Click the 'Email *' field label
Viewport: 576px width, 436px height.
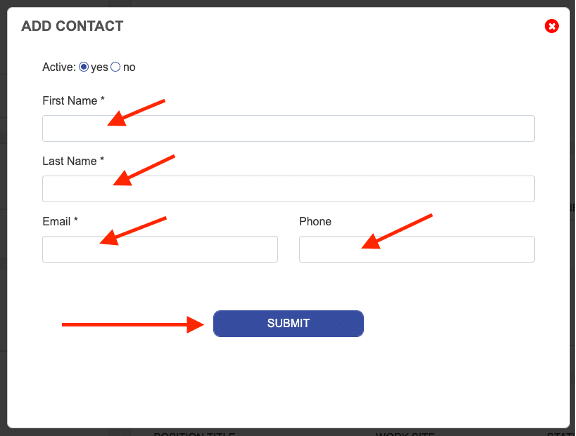(x=60, y=221)
